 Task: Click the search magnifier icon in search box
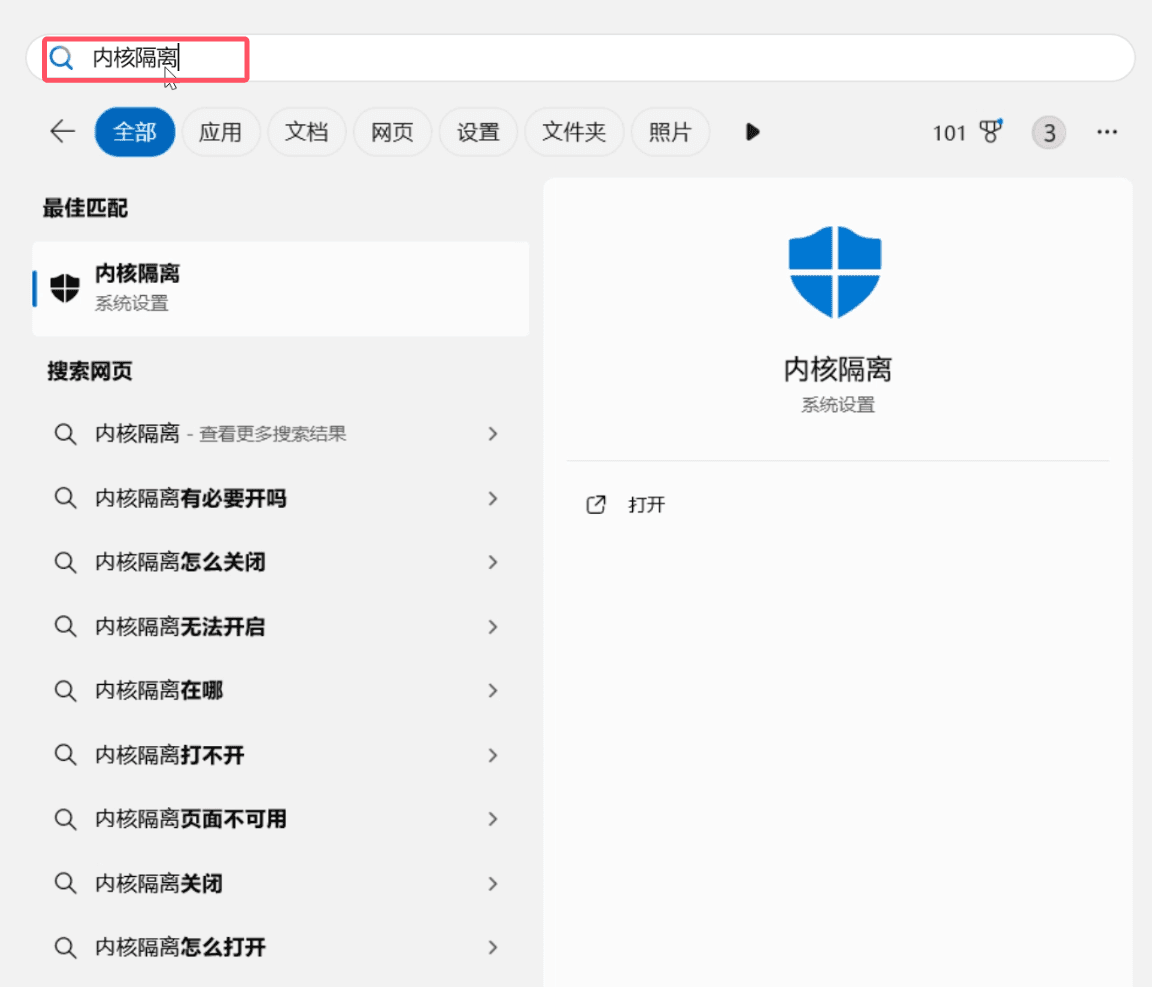(x=62, y=58)
